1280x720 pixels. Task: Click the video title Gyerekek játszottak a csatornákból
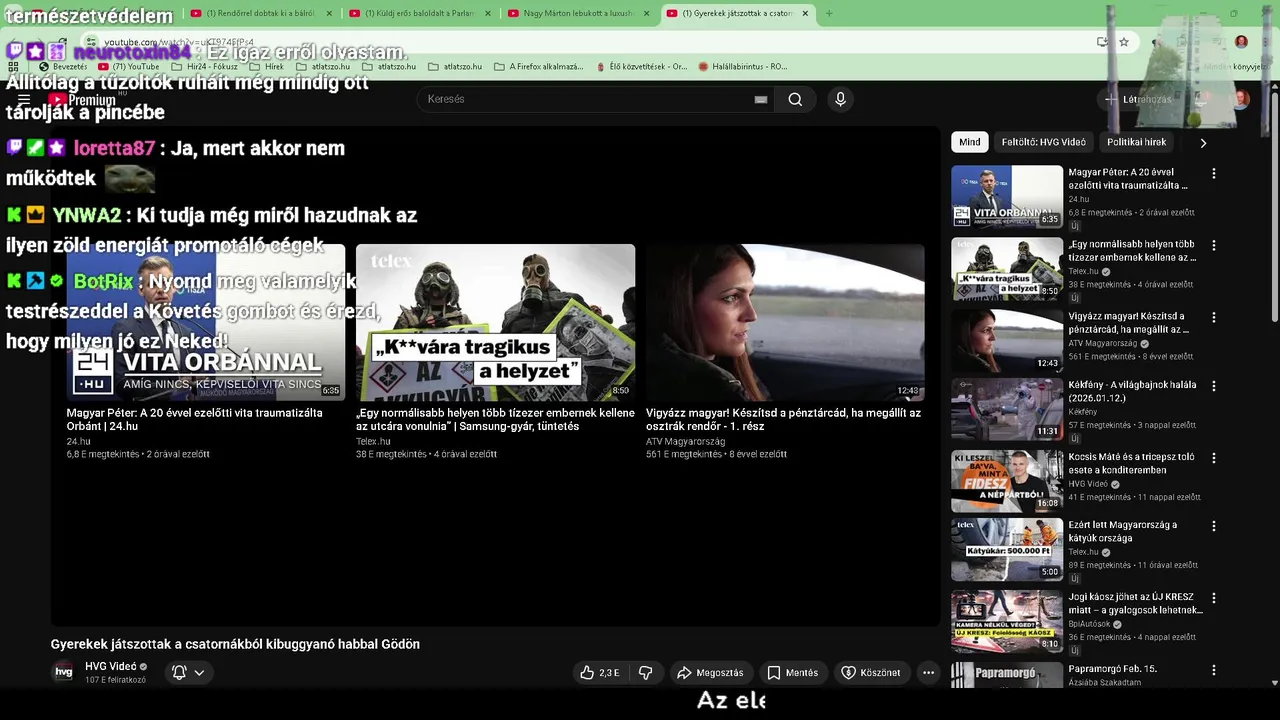[x=235, y=644]
